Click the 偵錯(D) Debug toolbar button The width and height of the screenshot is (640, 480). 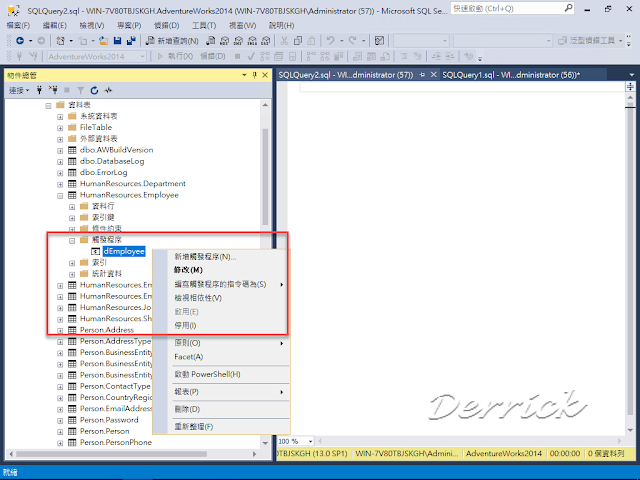[x=213, y=56]
